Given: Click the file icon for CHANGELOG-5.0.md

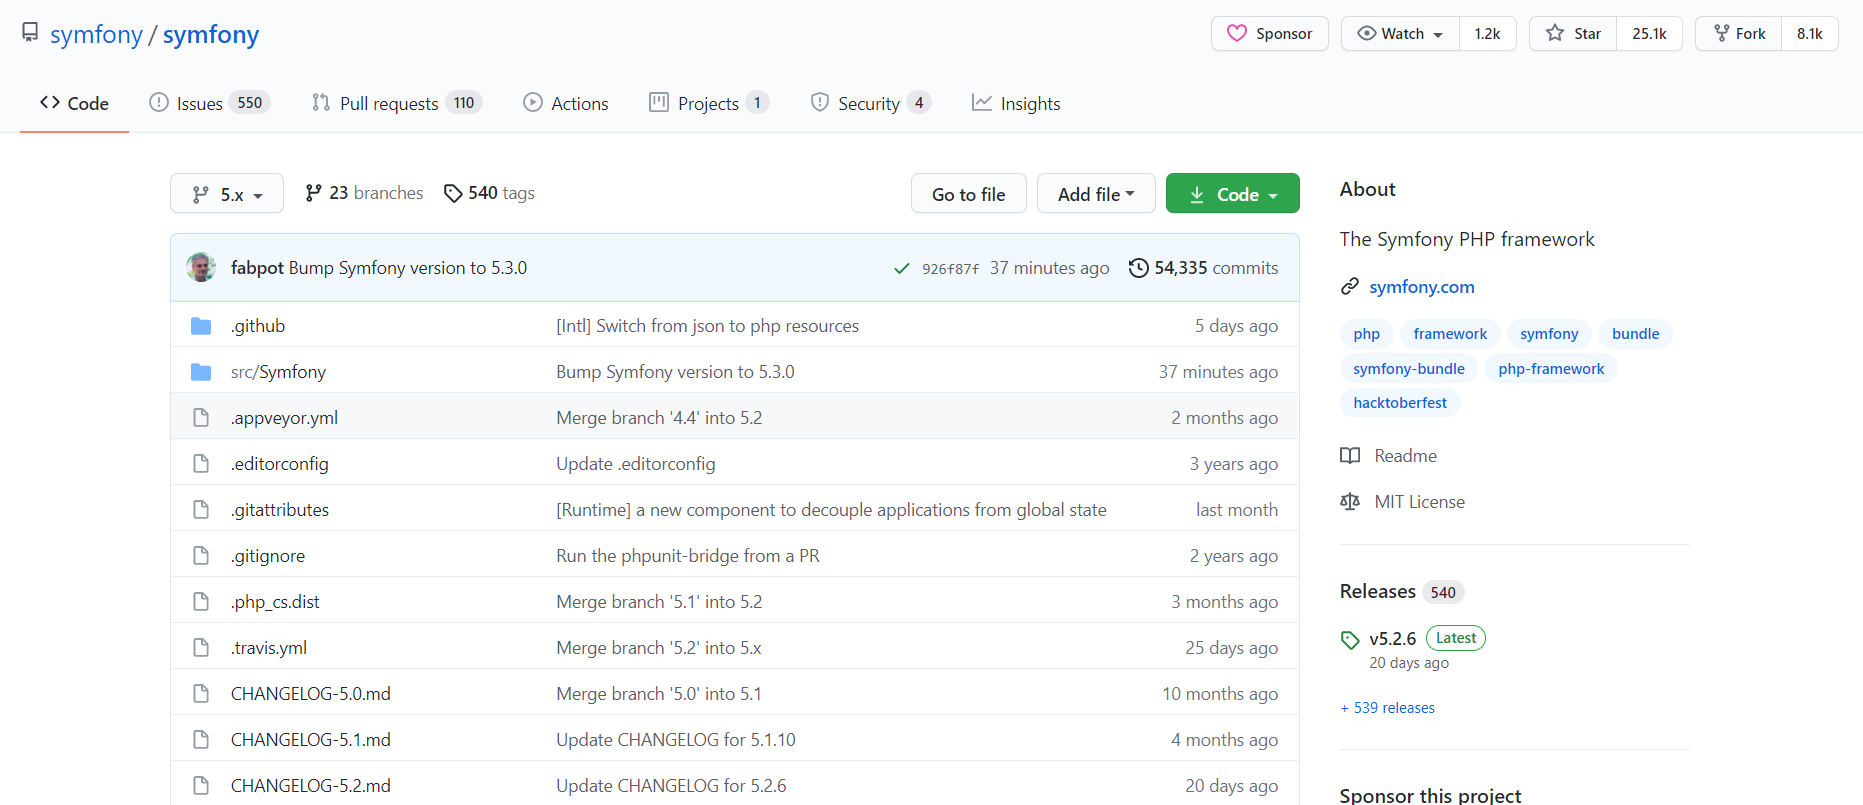Looking at the screenshot, I should (201, 694).
